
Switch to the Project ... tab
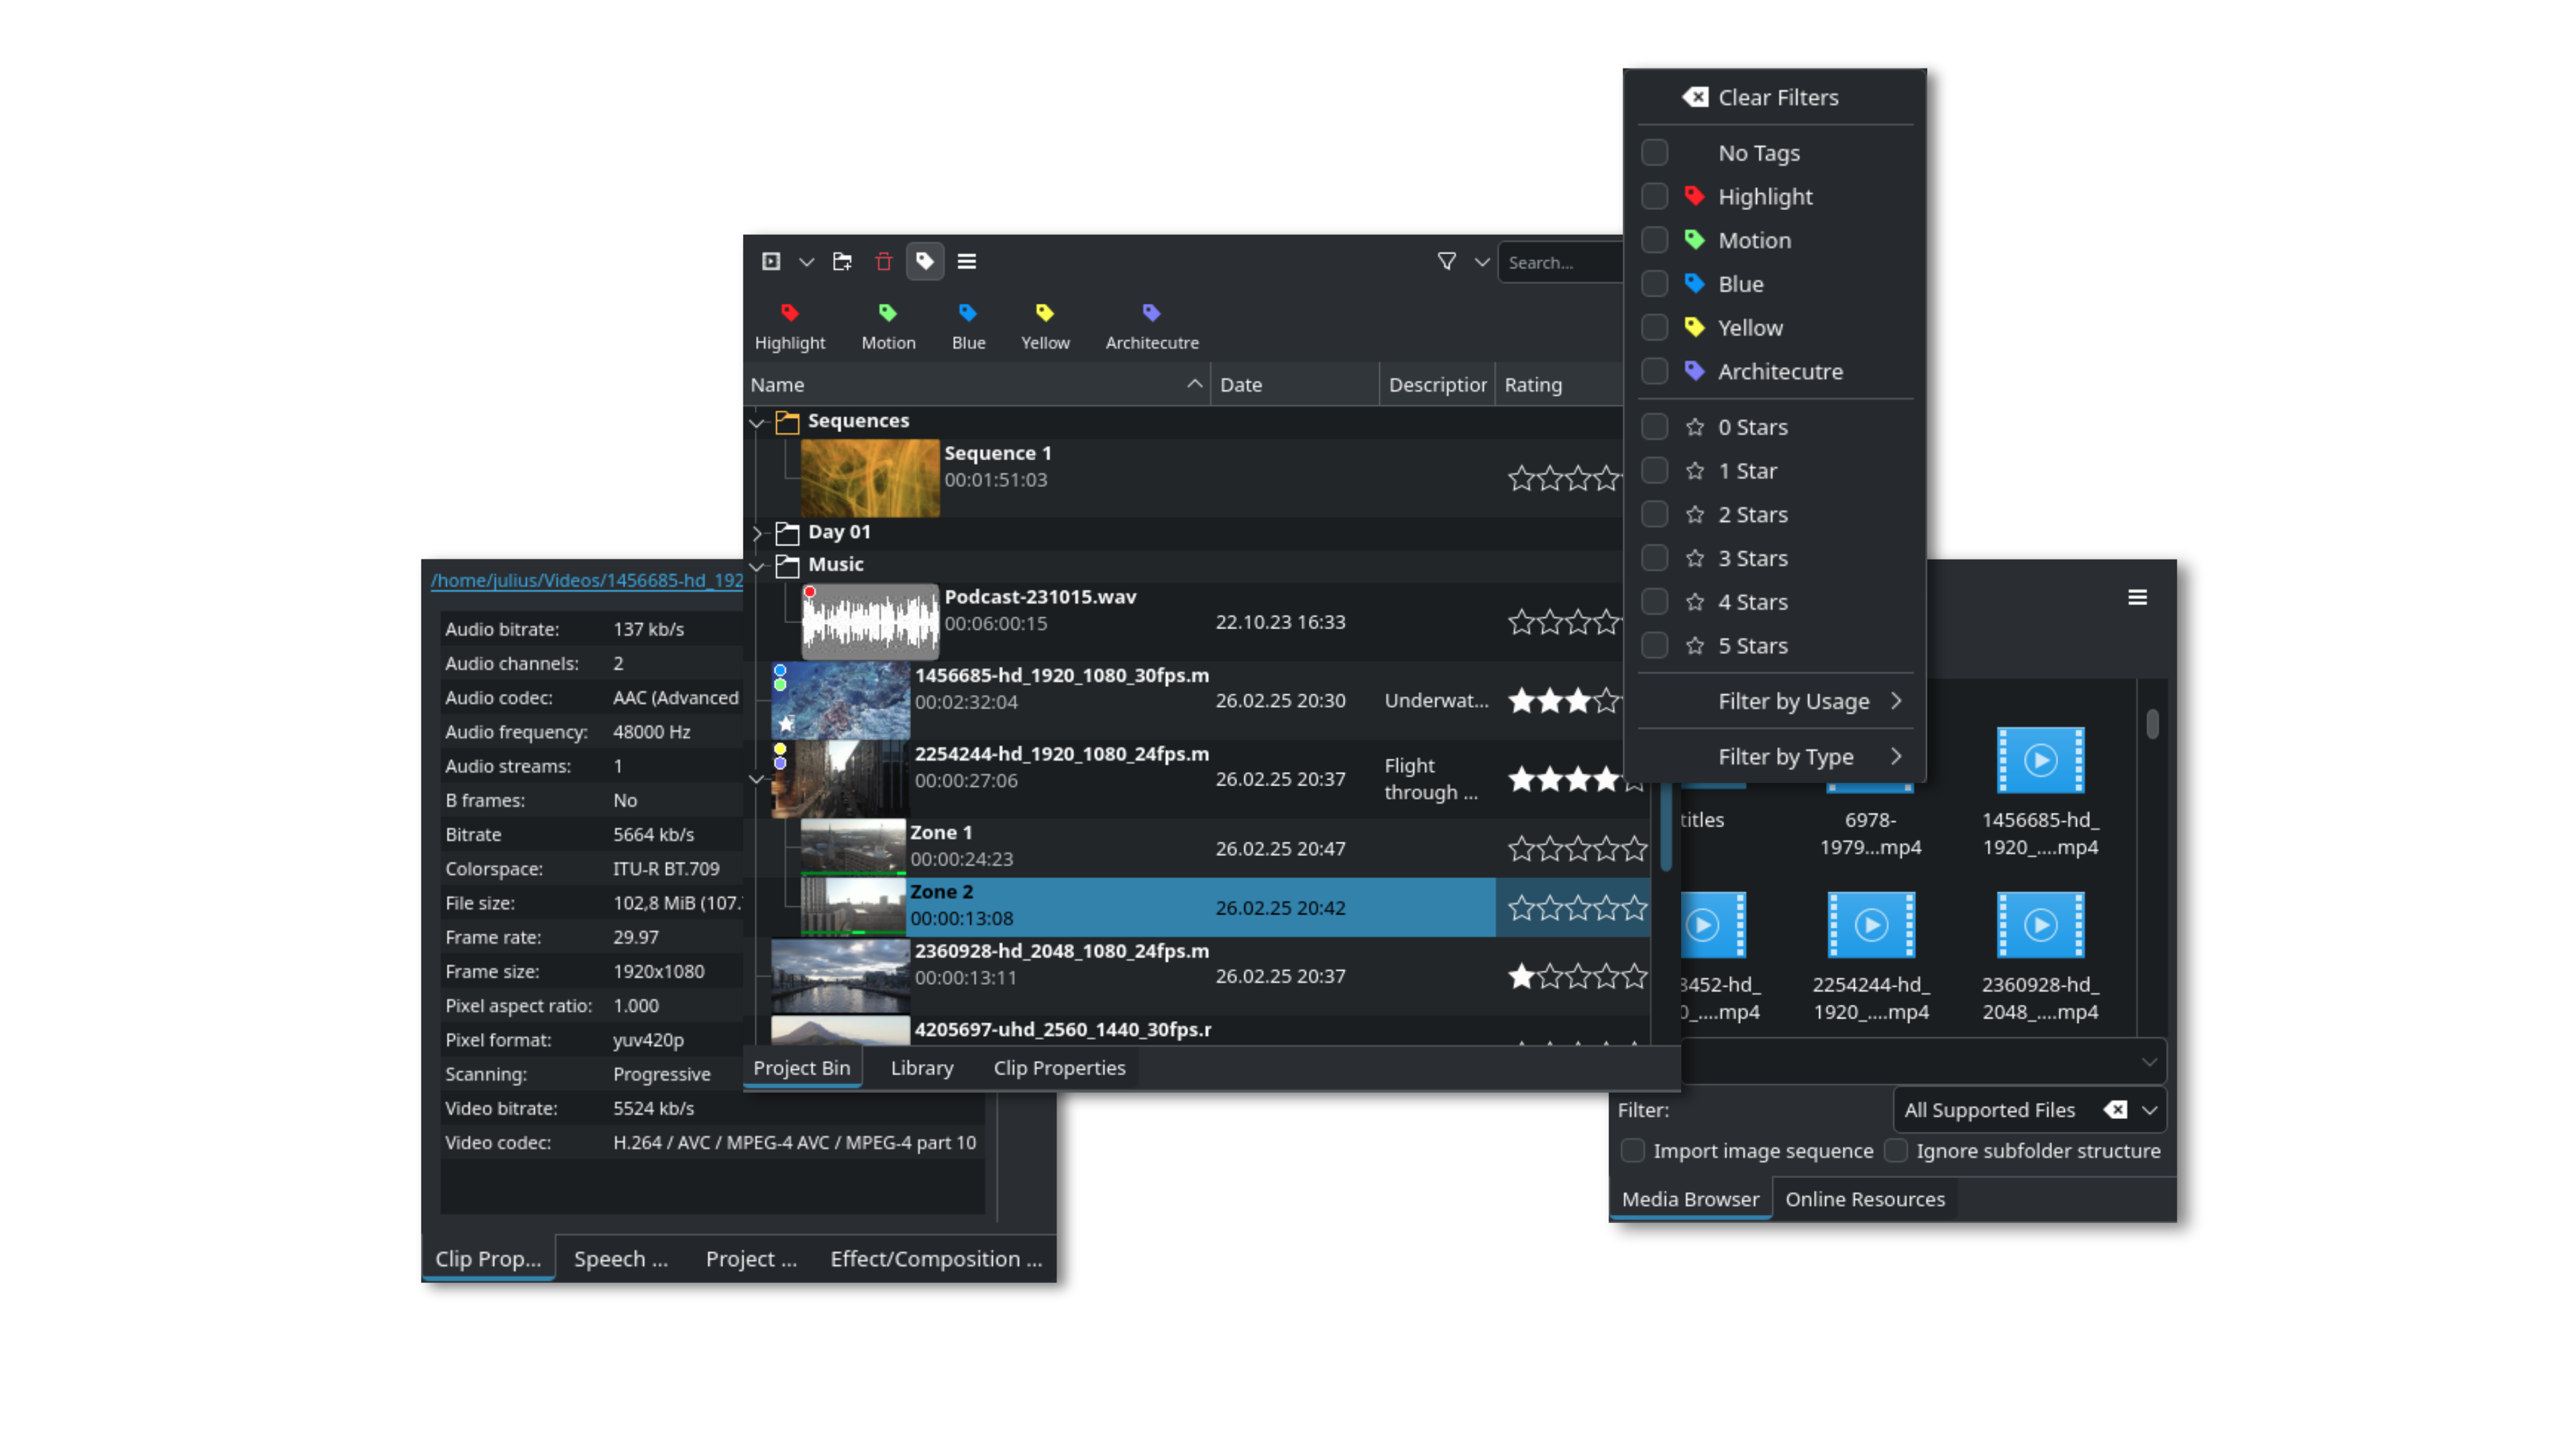751,1259
